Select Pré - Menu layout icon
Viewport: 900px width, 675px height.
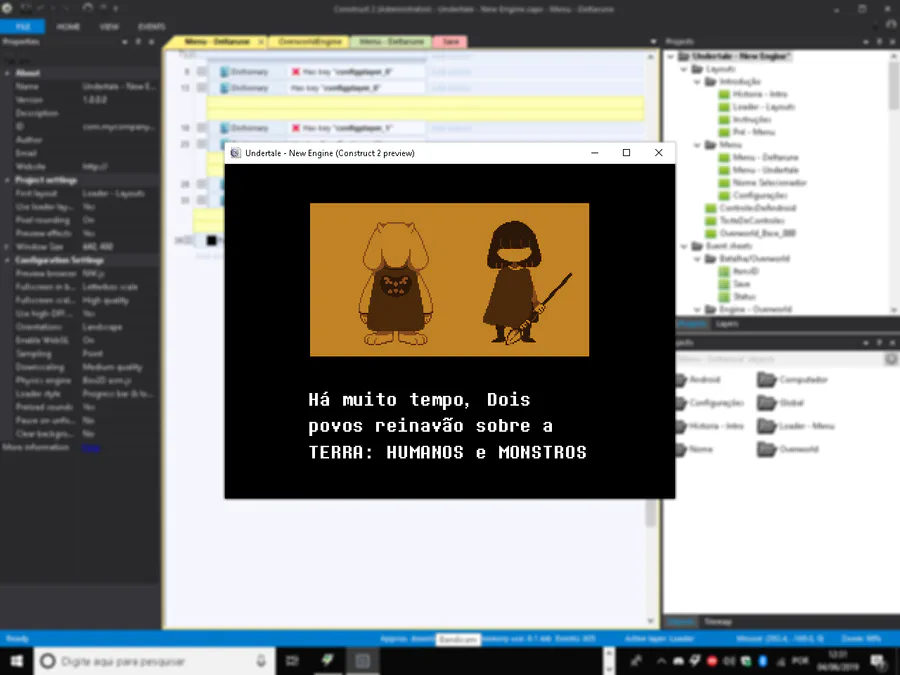point(724,132)
